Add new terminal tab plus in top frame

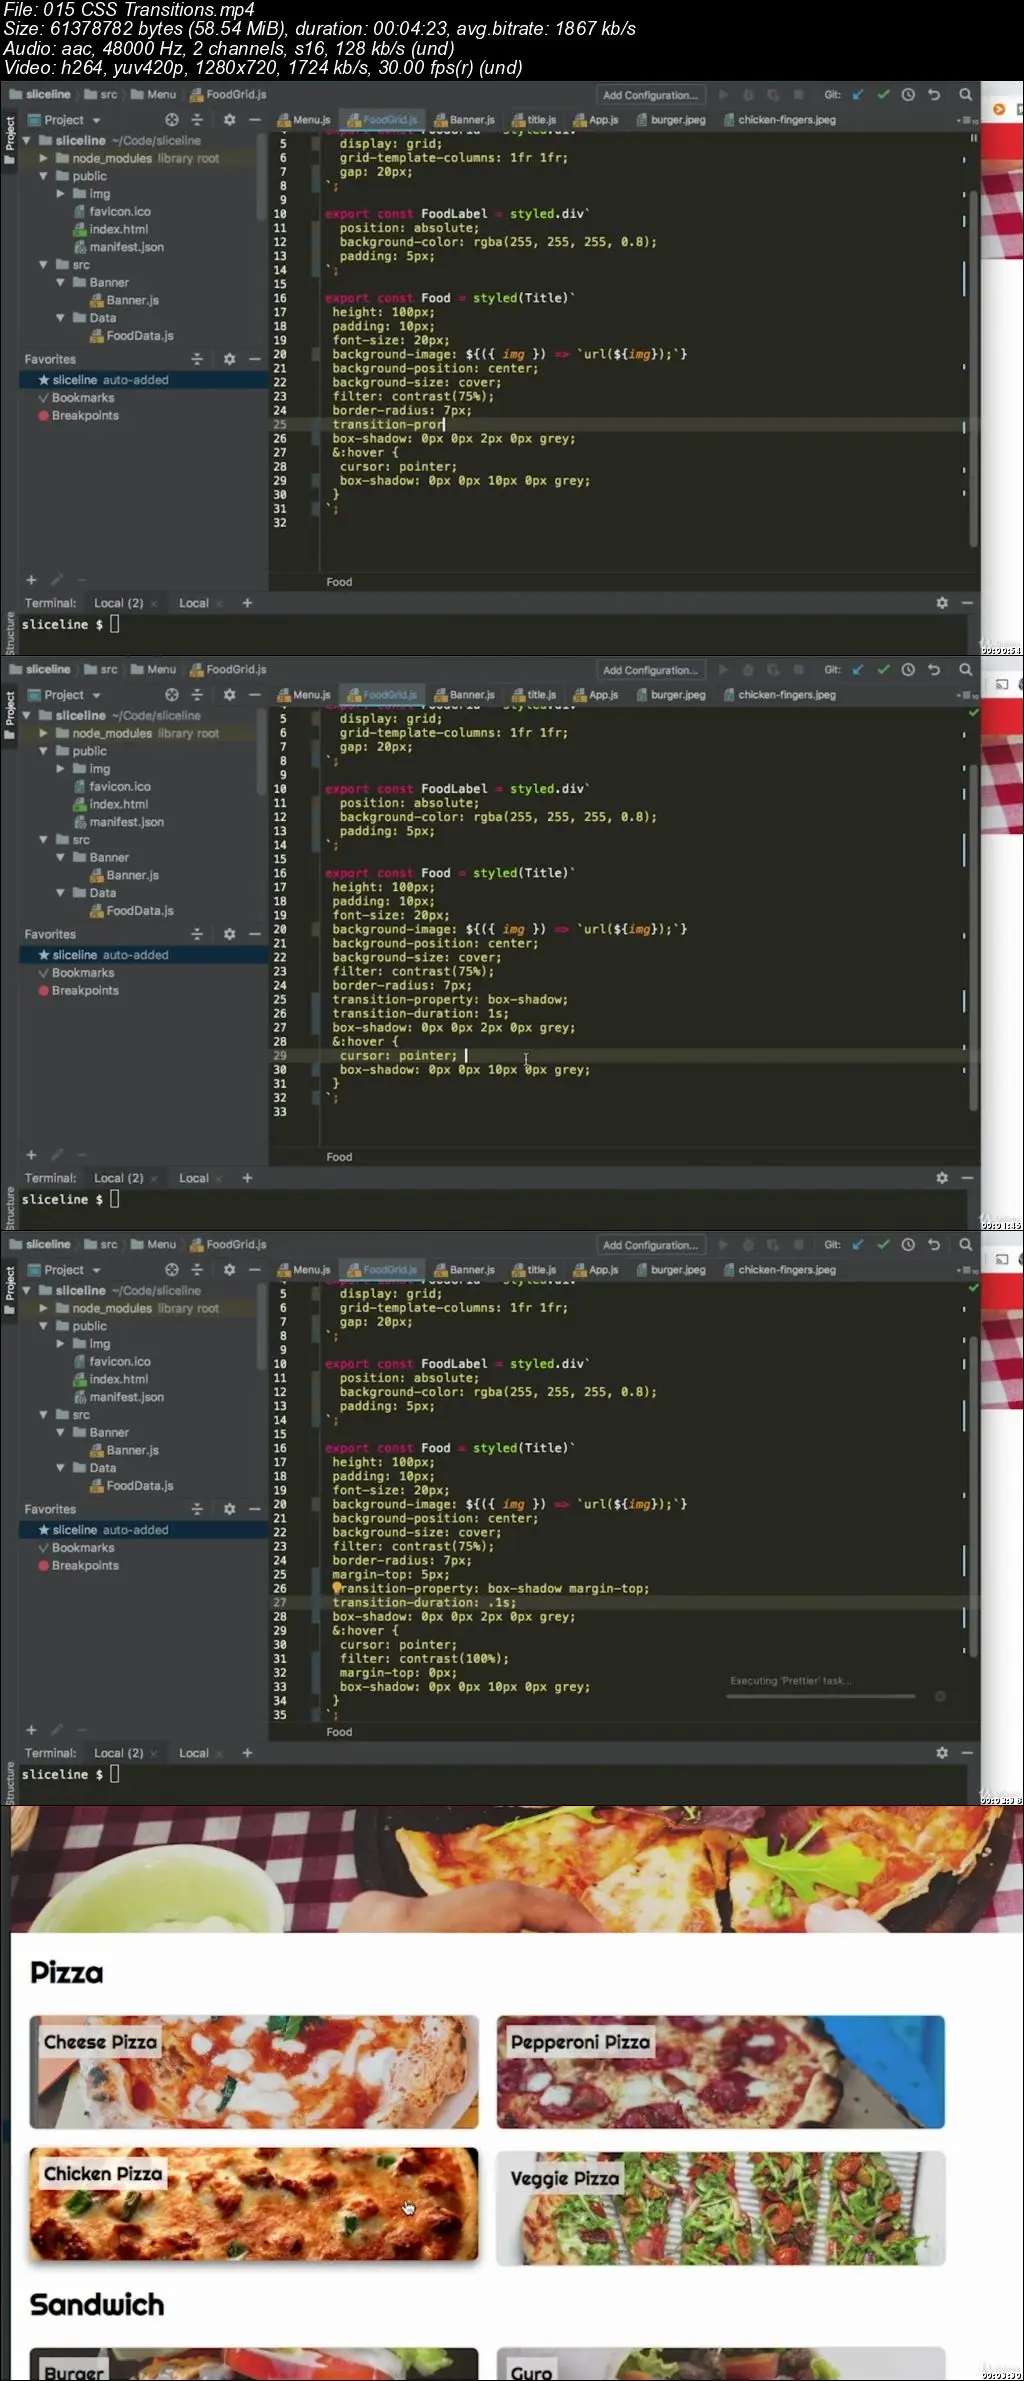(x=247, y=603)
